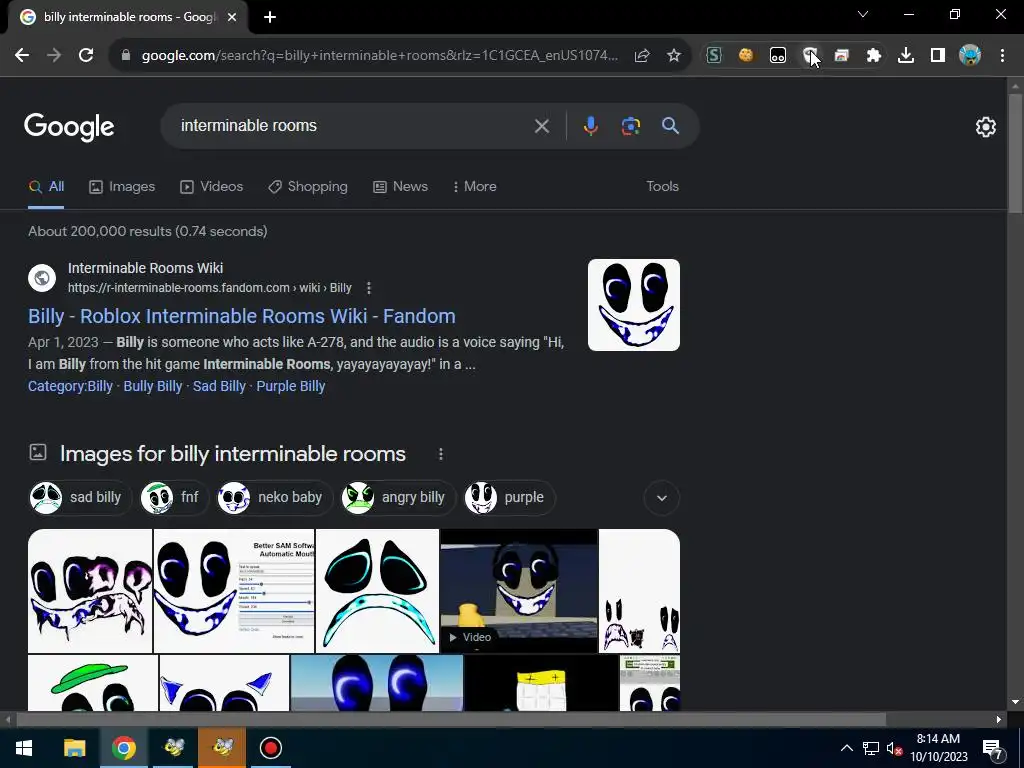1024x768 pixels.
Task: Open File Explorer from the taskbar
Action: [x=74, y=748]
